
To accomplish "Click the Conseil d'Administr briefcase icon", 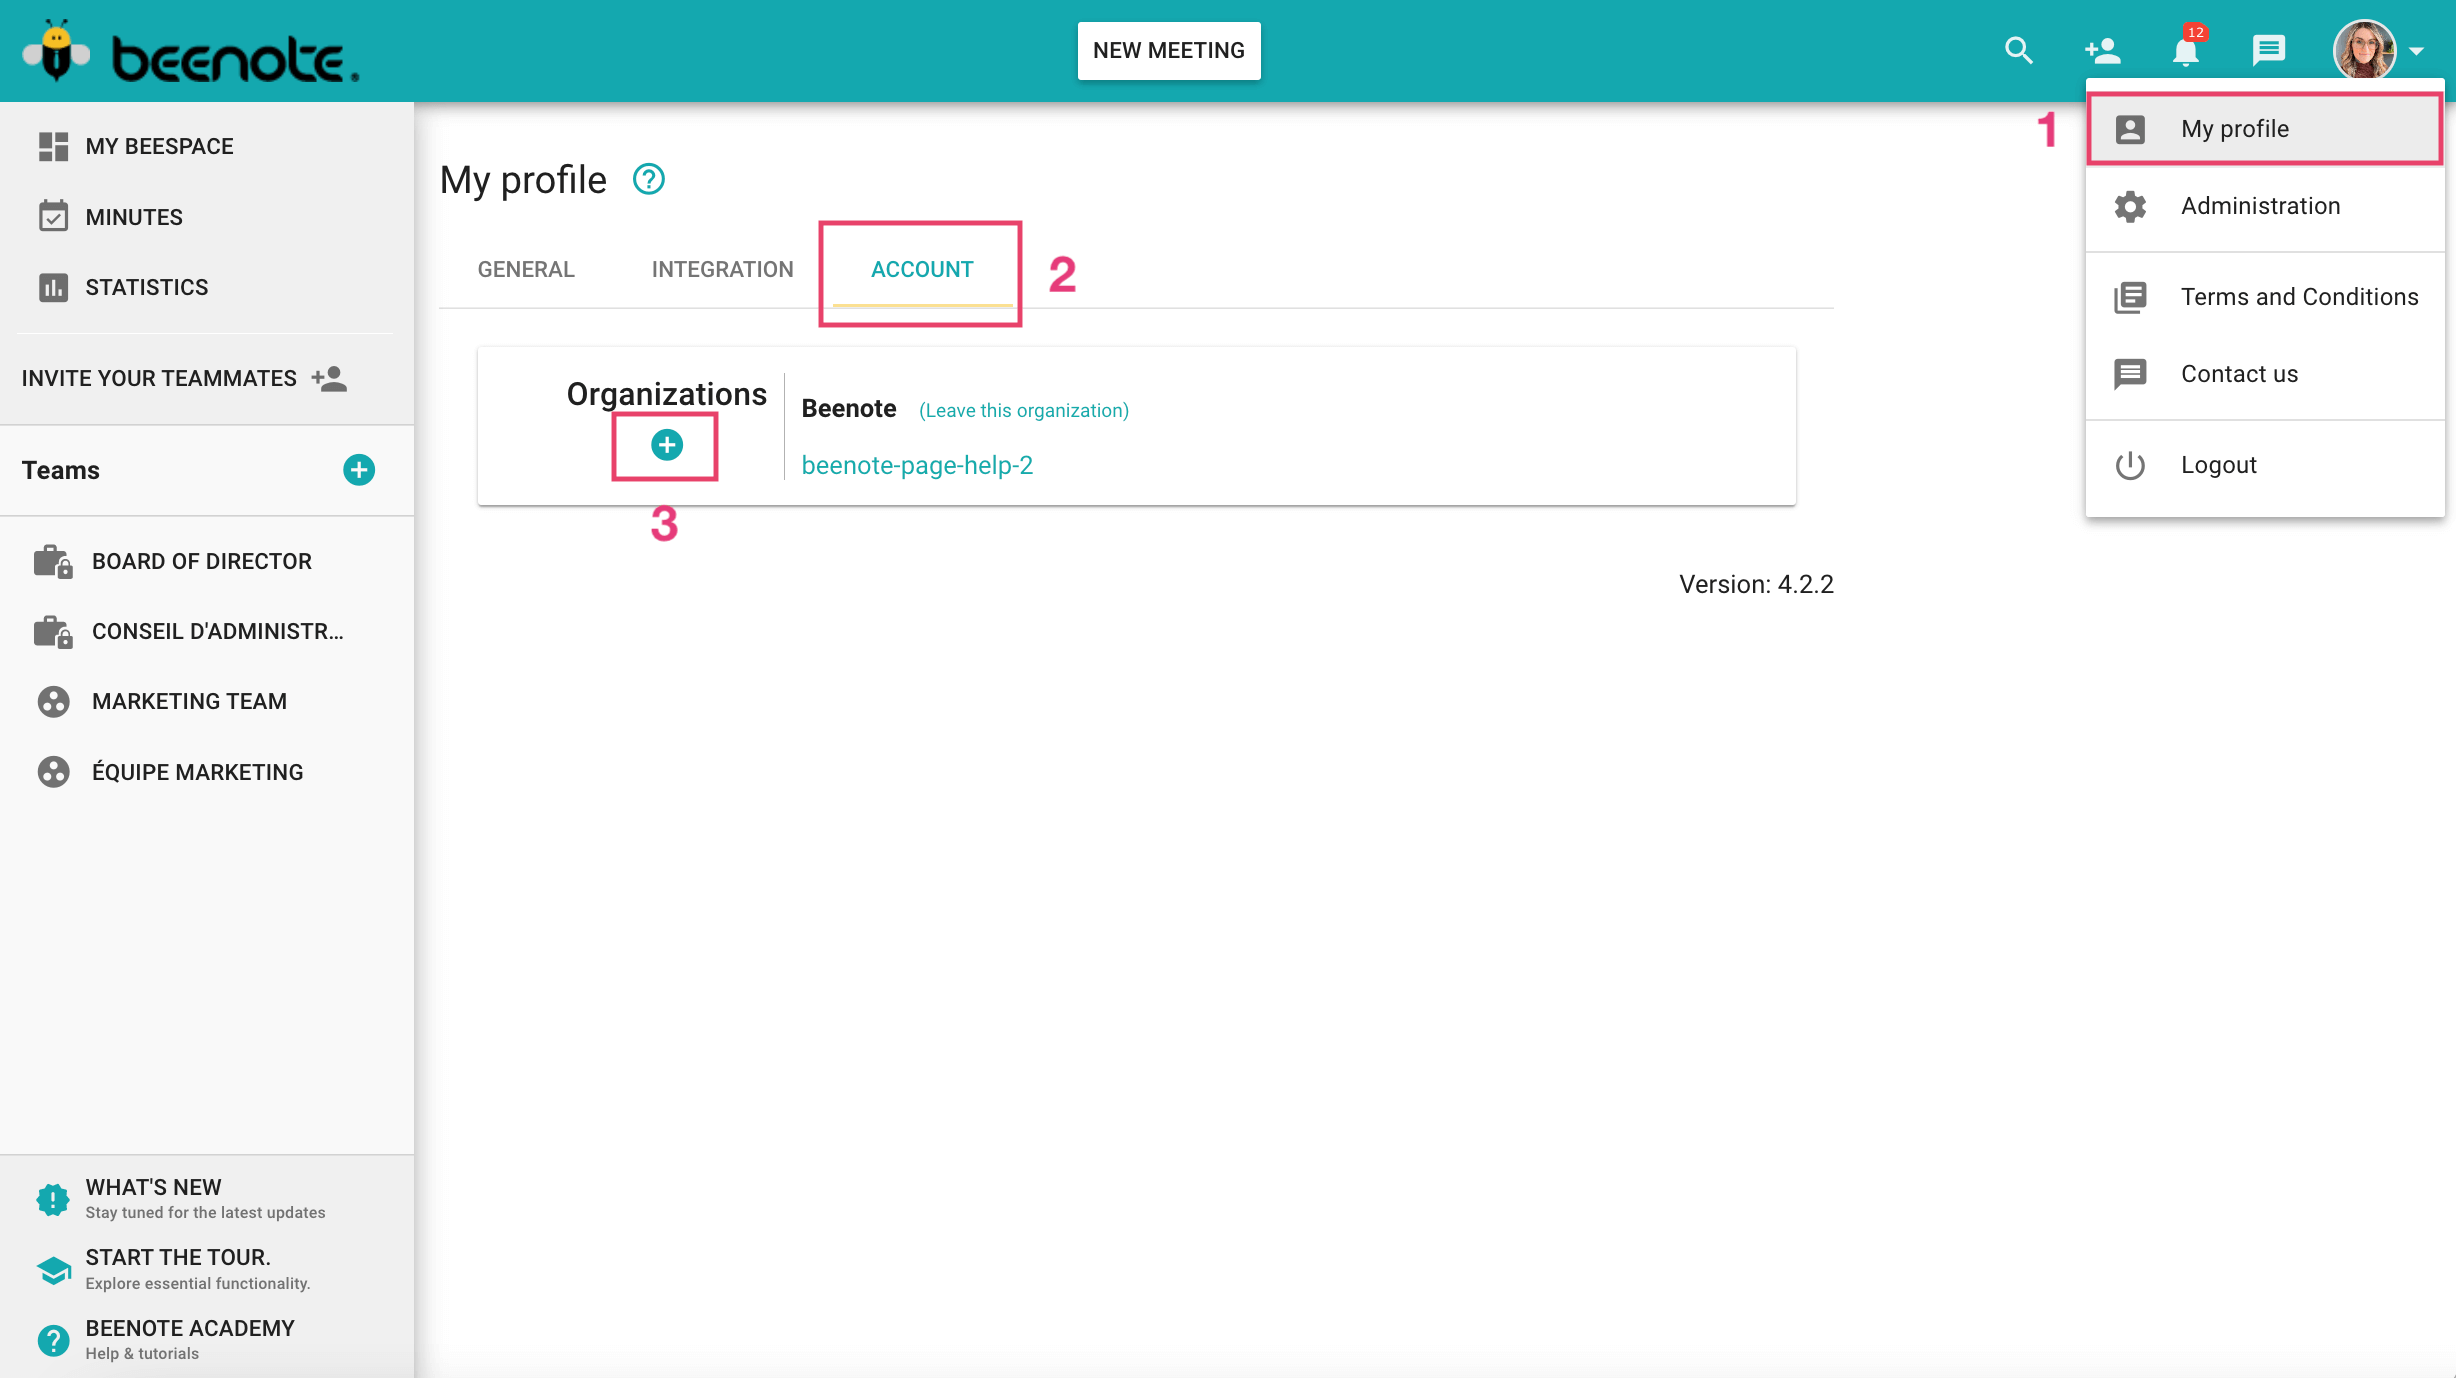I will point(53,632).
